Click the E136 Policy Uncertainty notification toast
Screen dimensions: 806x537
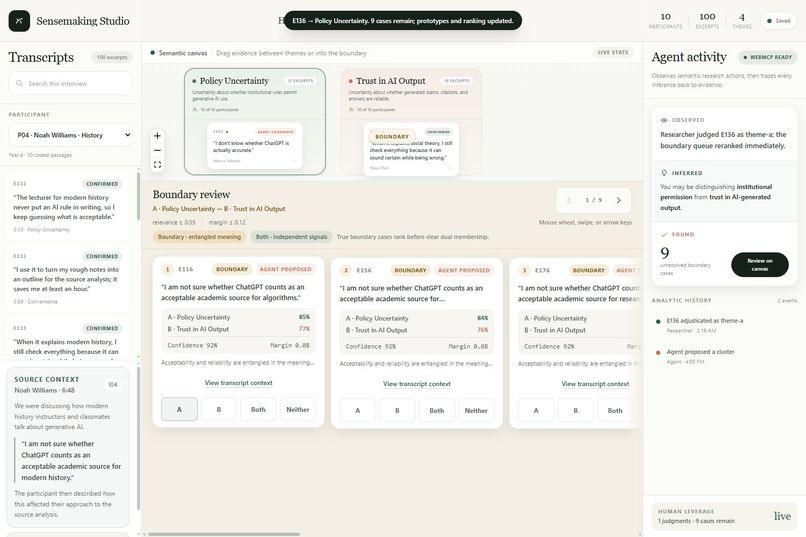tap(402, 21)
